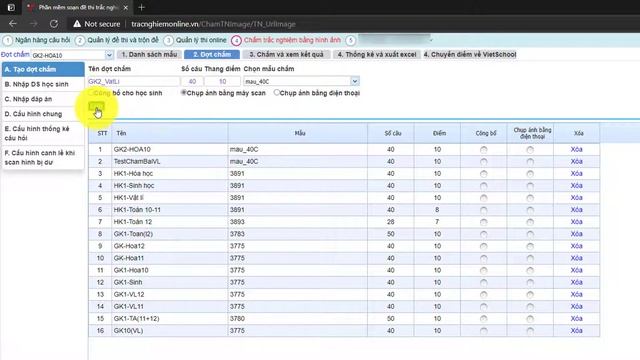Switch to tab 4. Thống kê và xuất excel
Viewport: 640px width, 360px height.
(377, 54)
